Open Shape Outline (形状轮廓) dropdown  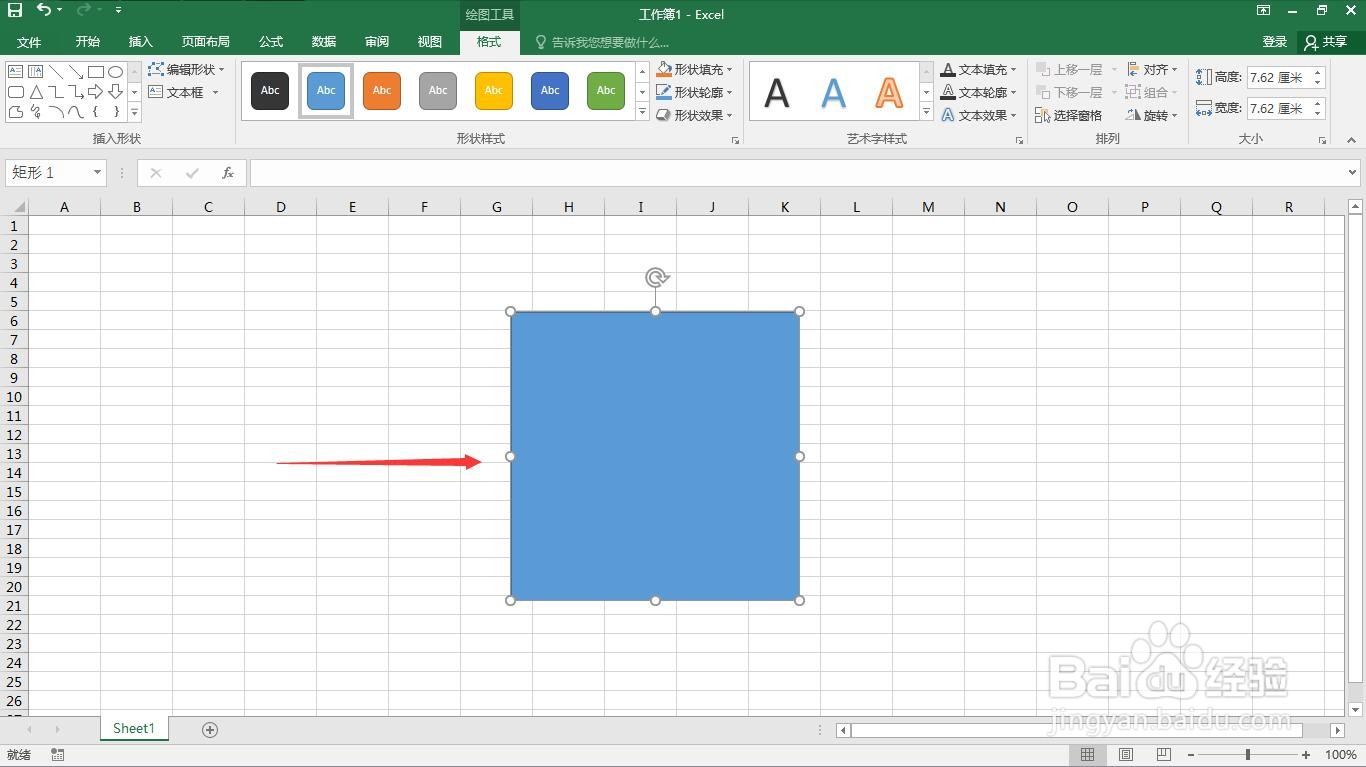coord(694,92)
